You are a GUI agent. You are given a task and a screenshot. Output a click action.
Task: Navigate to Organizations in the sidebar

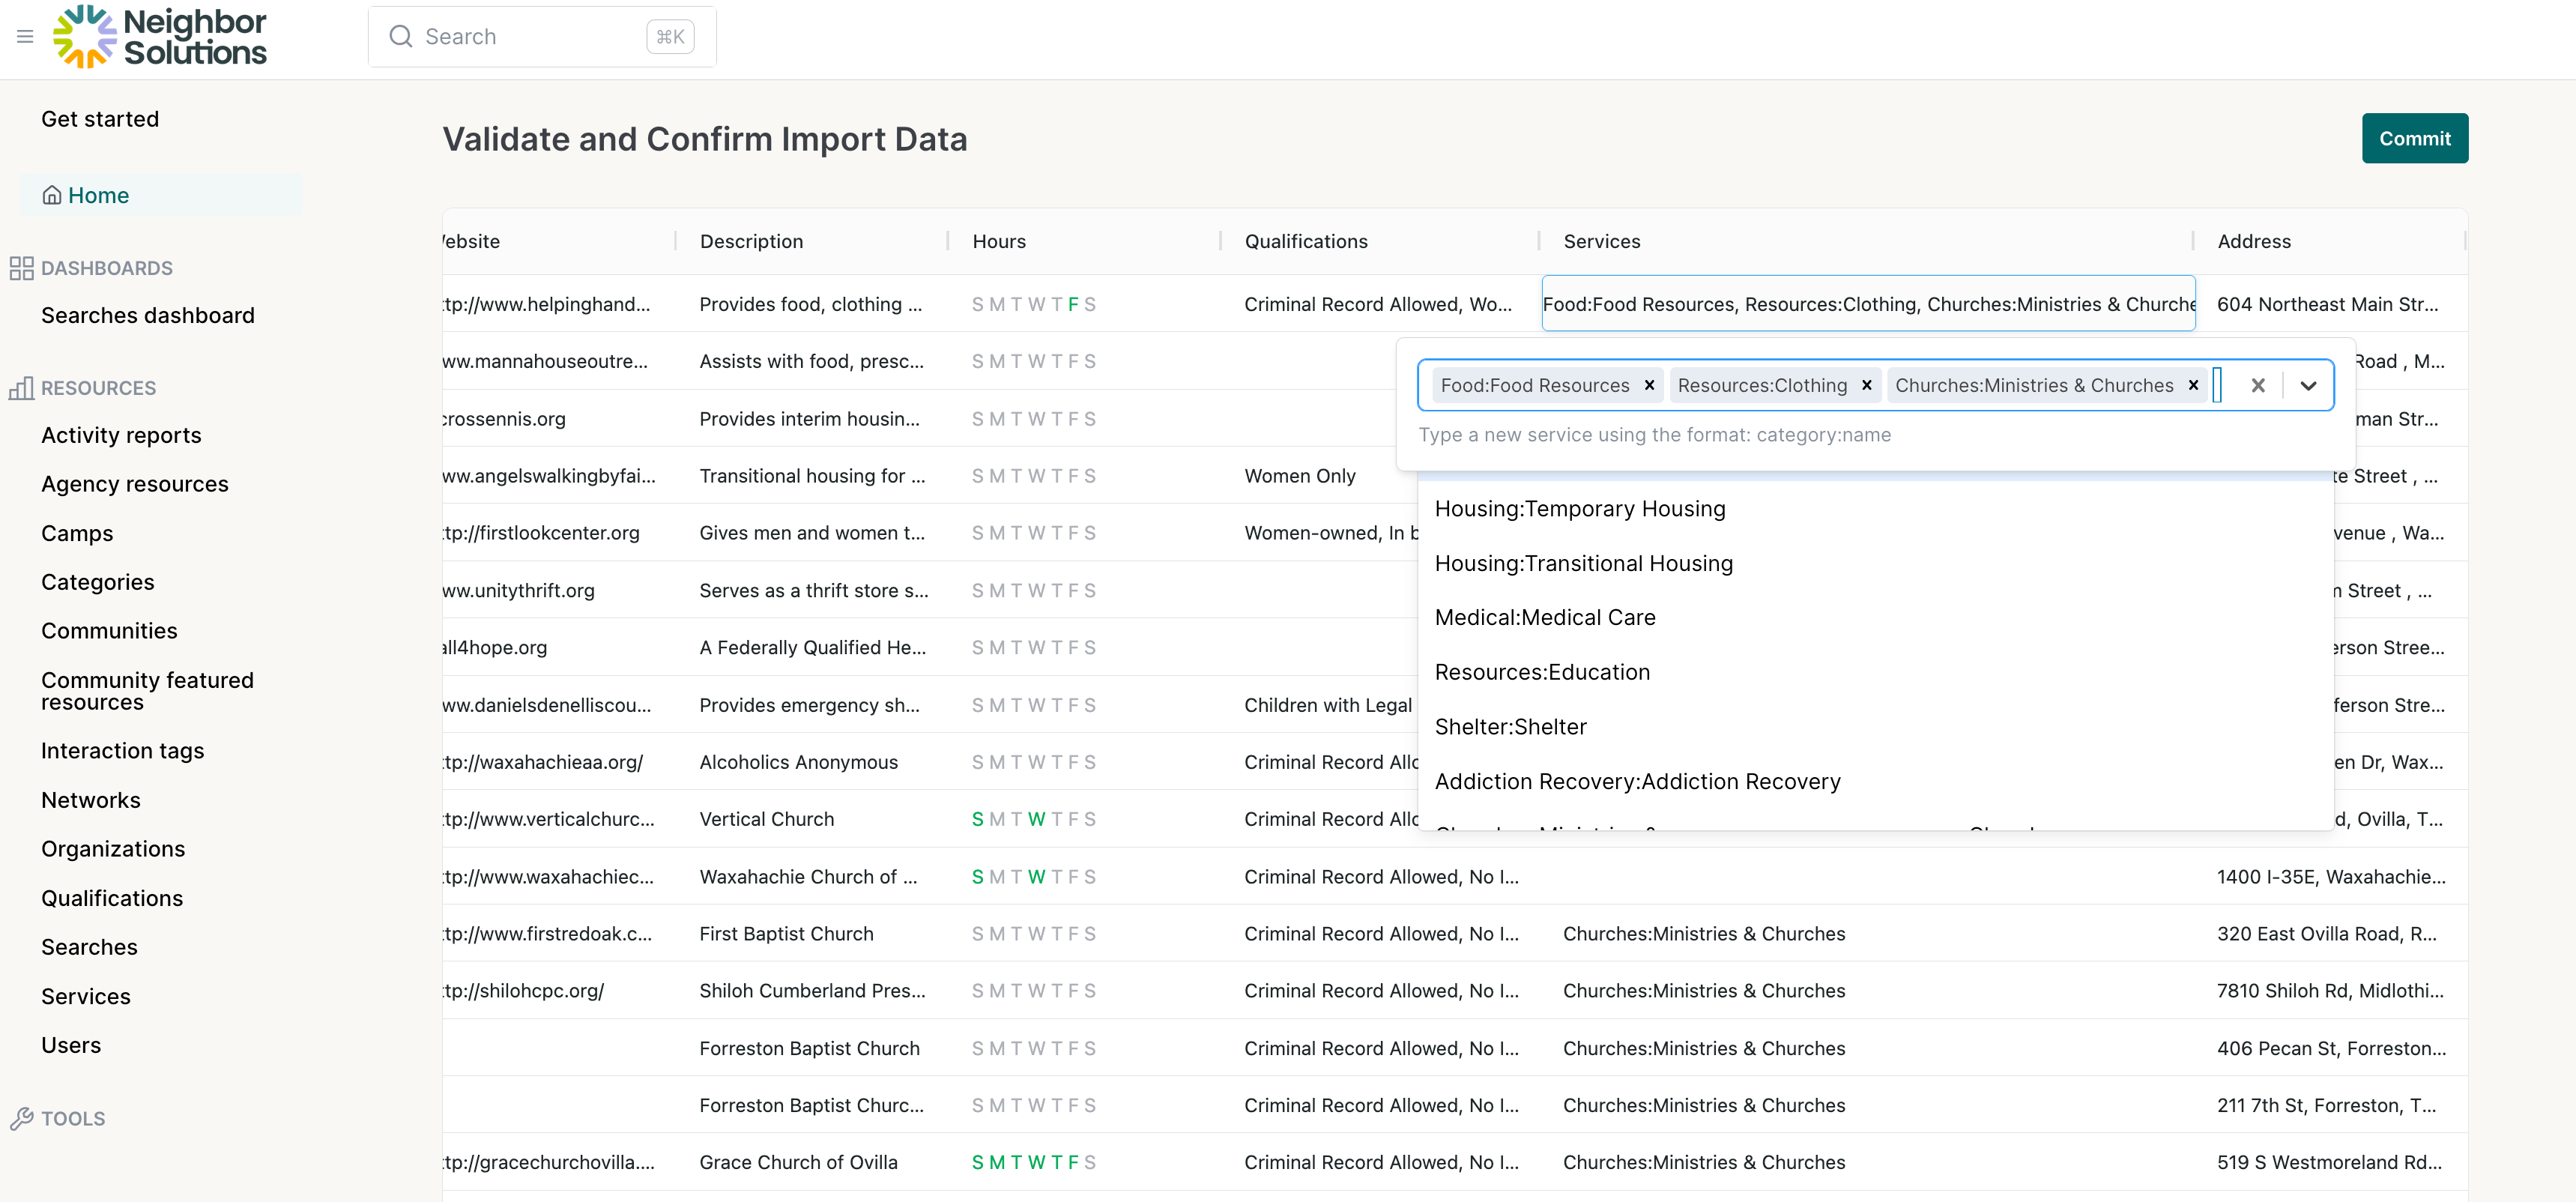(x=113, y=849)
